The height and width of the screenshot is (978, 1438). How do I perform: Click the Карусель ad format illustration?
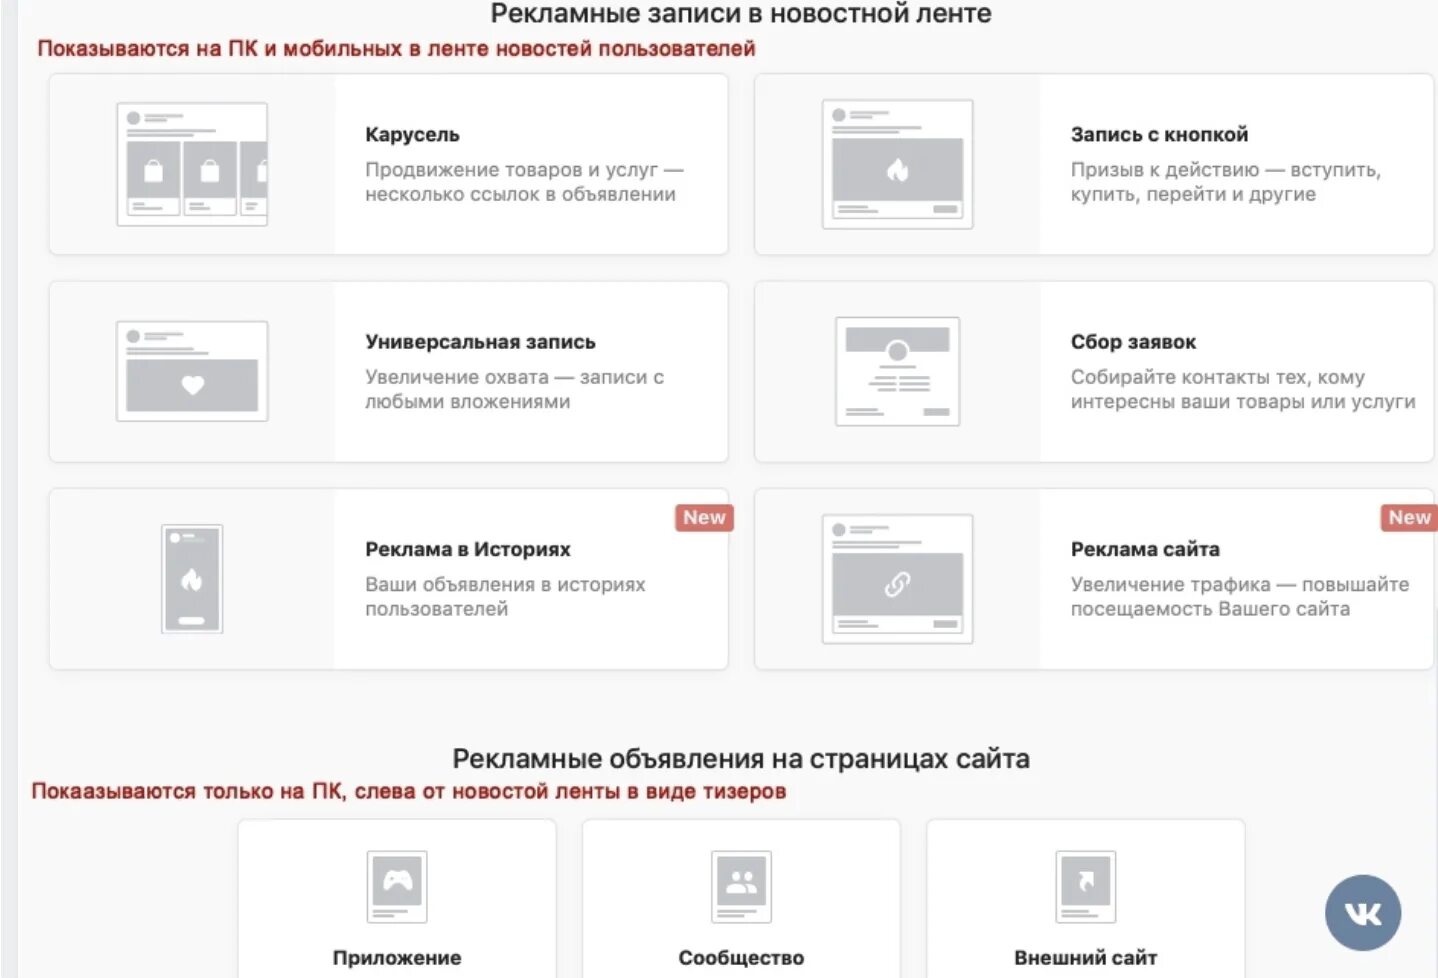coord(192,164)
